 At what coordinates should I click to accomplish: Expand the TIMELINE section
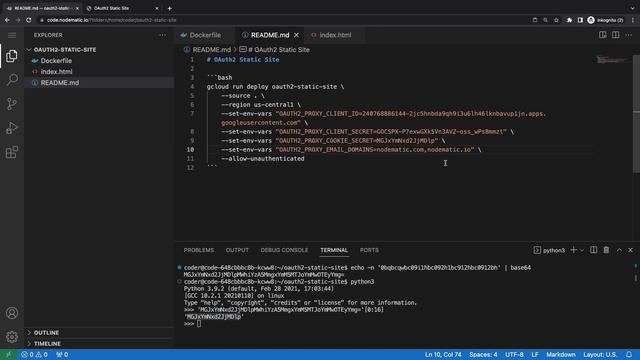tap(99, 344)
